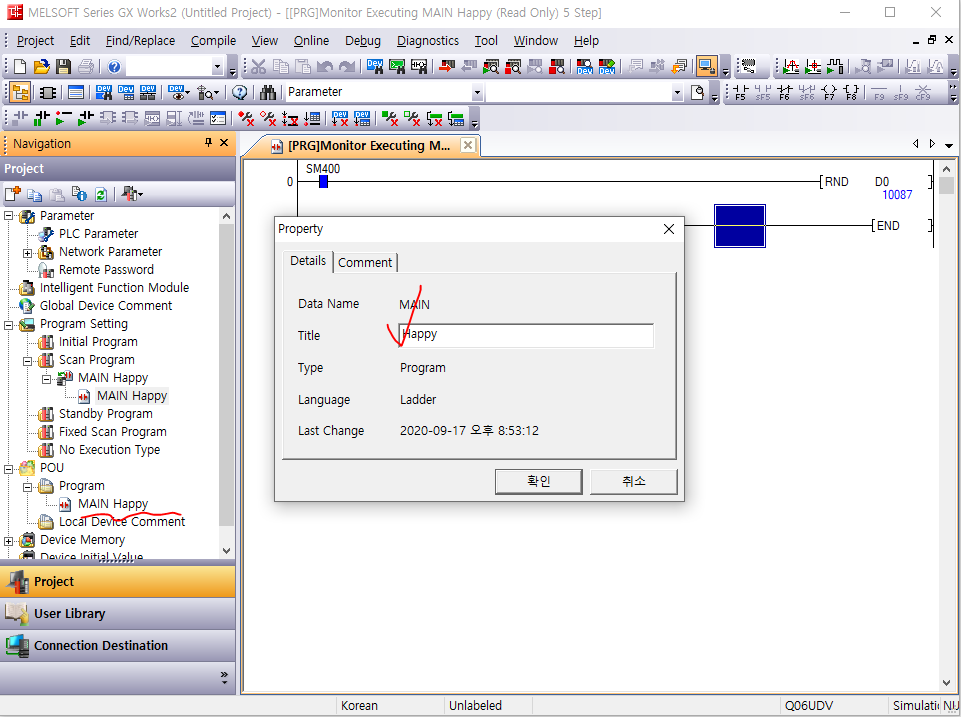
Task: Click the context help balloon question icon
Action: (240, 93)
